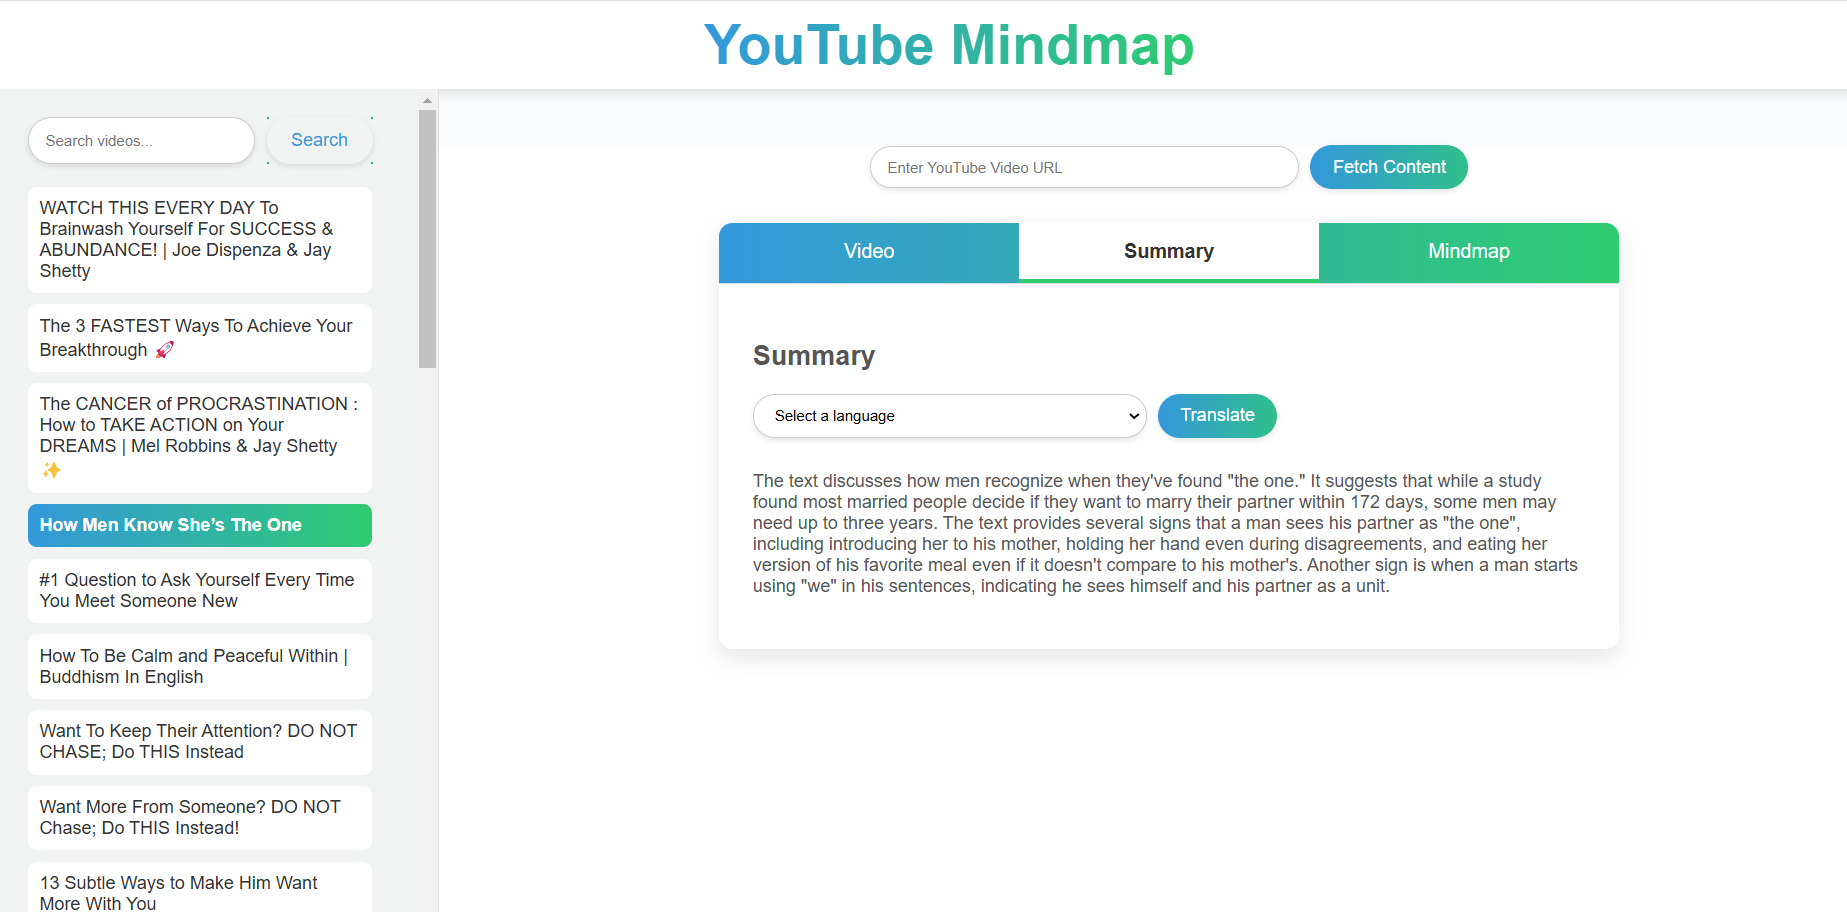Click the Summary heading text
Image resolution: width=1847 pixels, height=912 pixels.
coord(814,356)
